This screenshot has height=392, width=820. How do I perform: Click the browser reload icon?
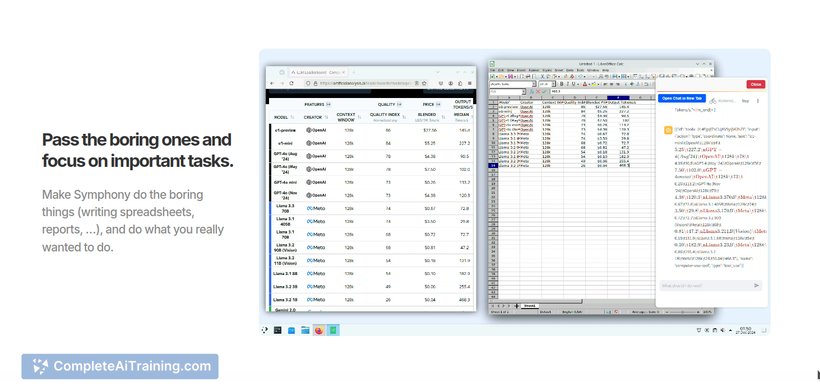291,84
